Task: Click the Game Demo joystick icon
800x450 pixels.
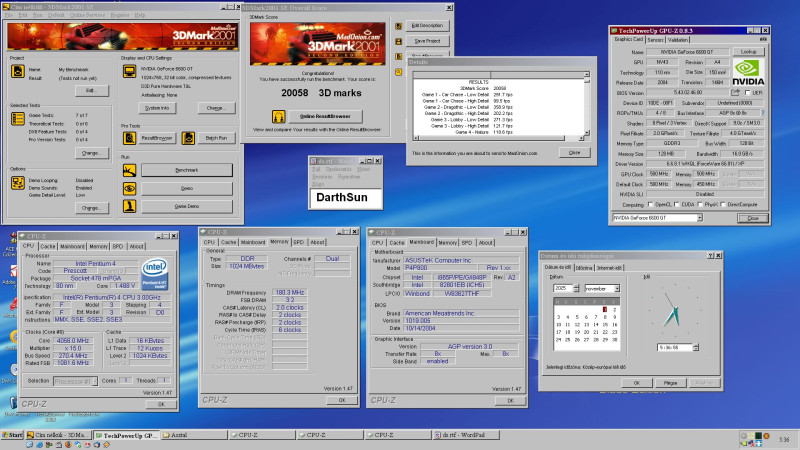Action: coord(130,205)
